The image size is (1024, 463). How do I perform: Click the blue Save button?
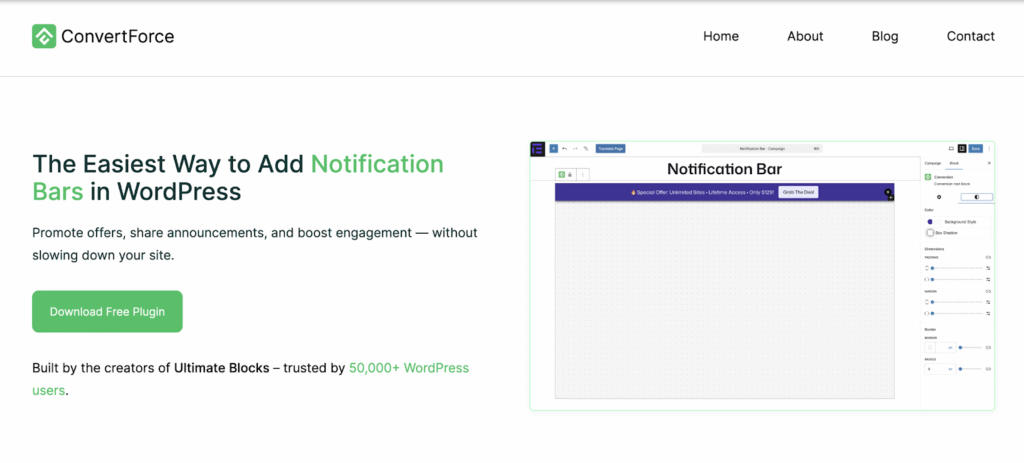click(976, 148)
